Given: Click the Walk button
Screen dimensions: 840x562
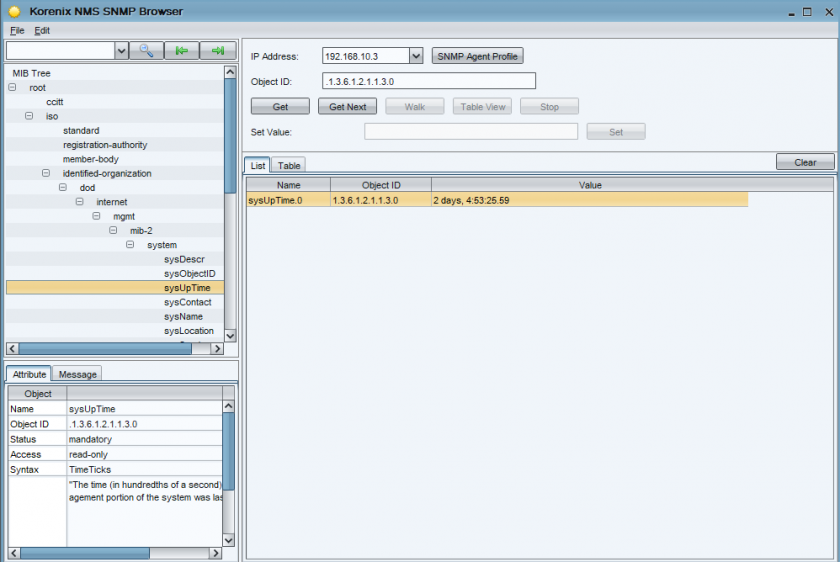Looking at the screenshot, I should coord(415,107).
